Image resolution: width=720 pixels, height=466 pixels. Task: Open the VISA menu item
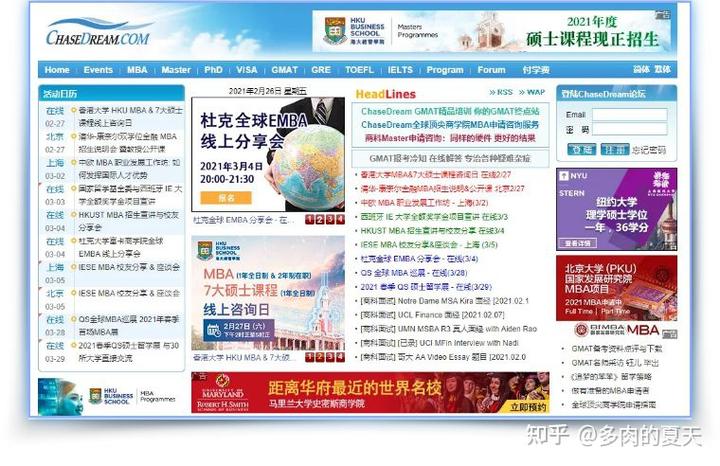[247, 70]
